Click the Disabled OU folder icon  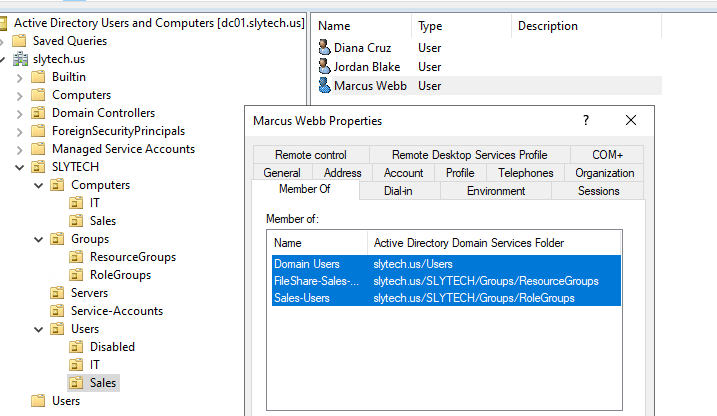[76, 347]
